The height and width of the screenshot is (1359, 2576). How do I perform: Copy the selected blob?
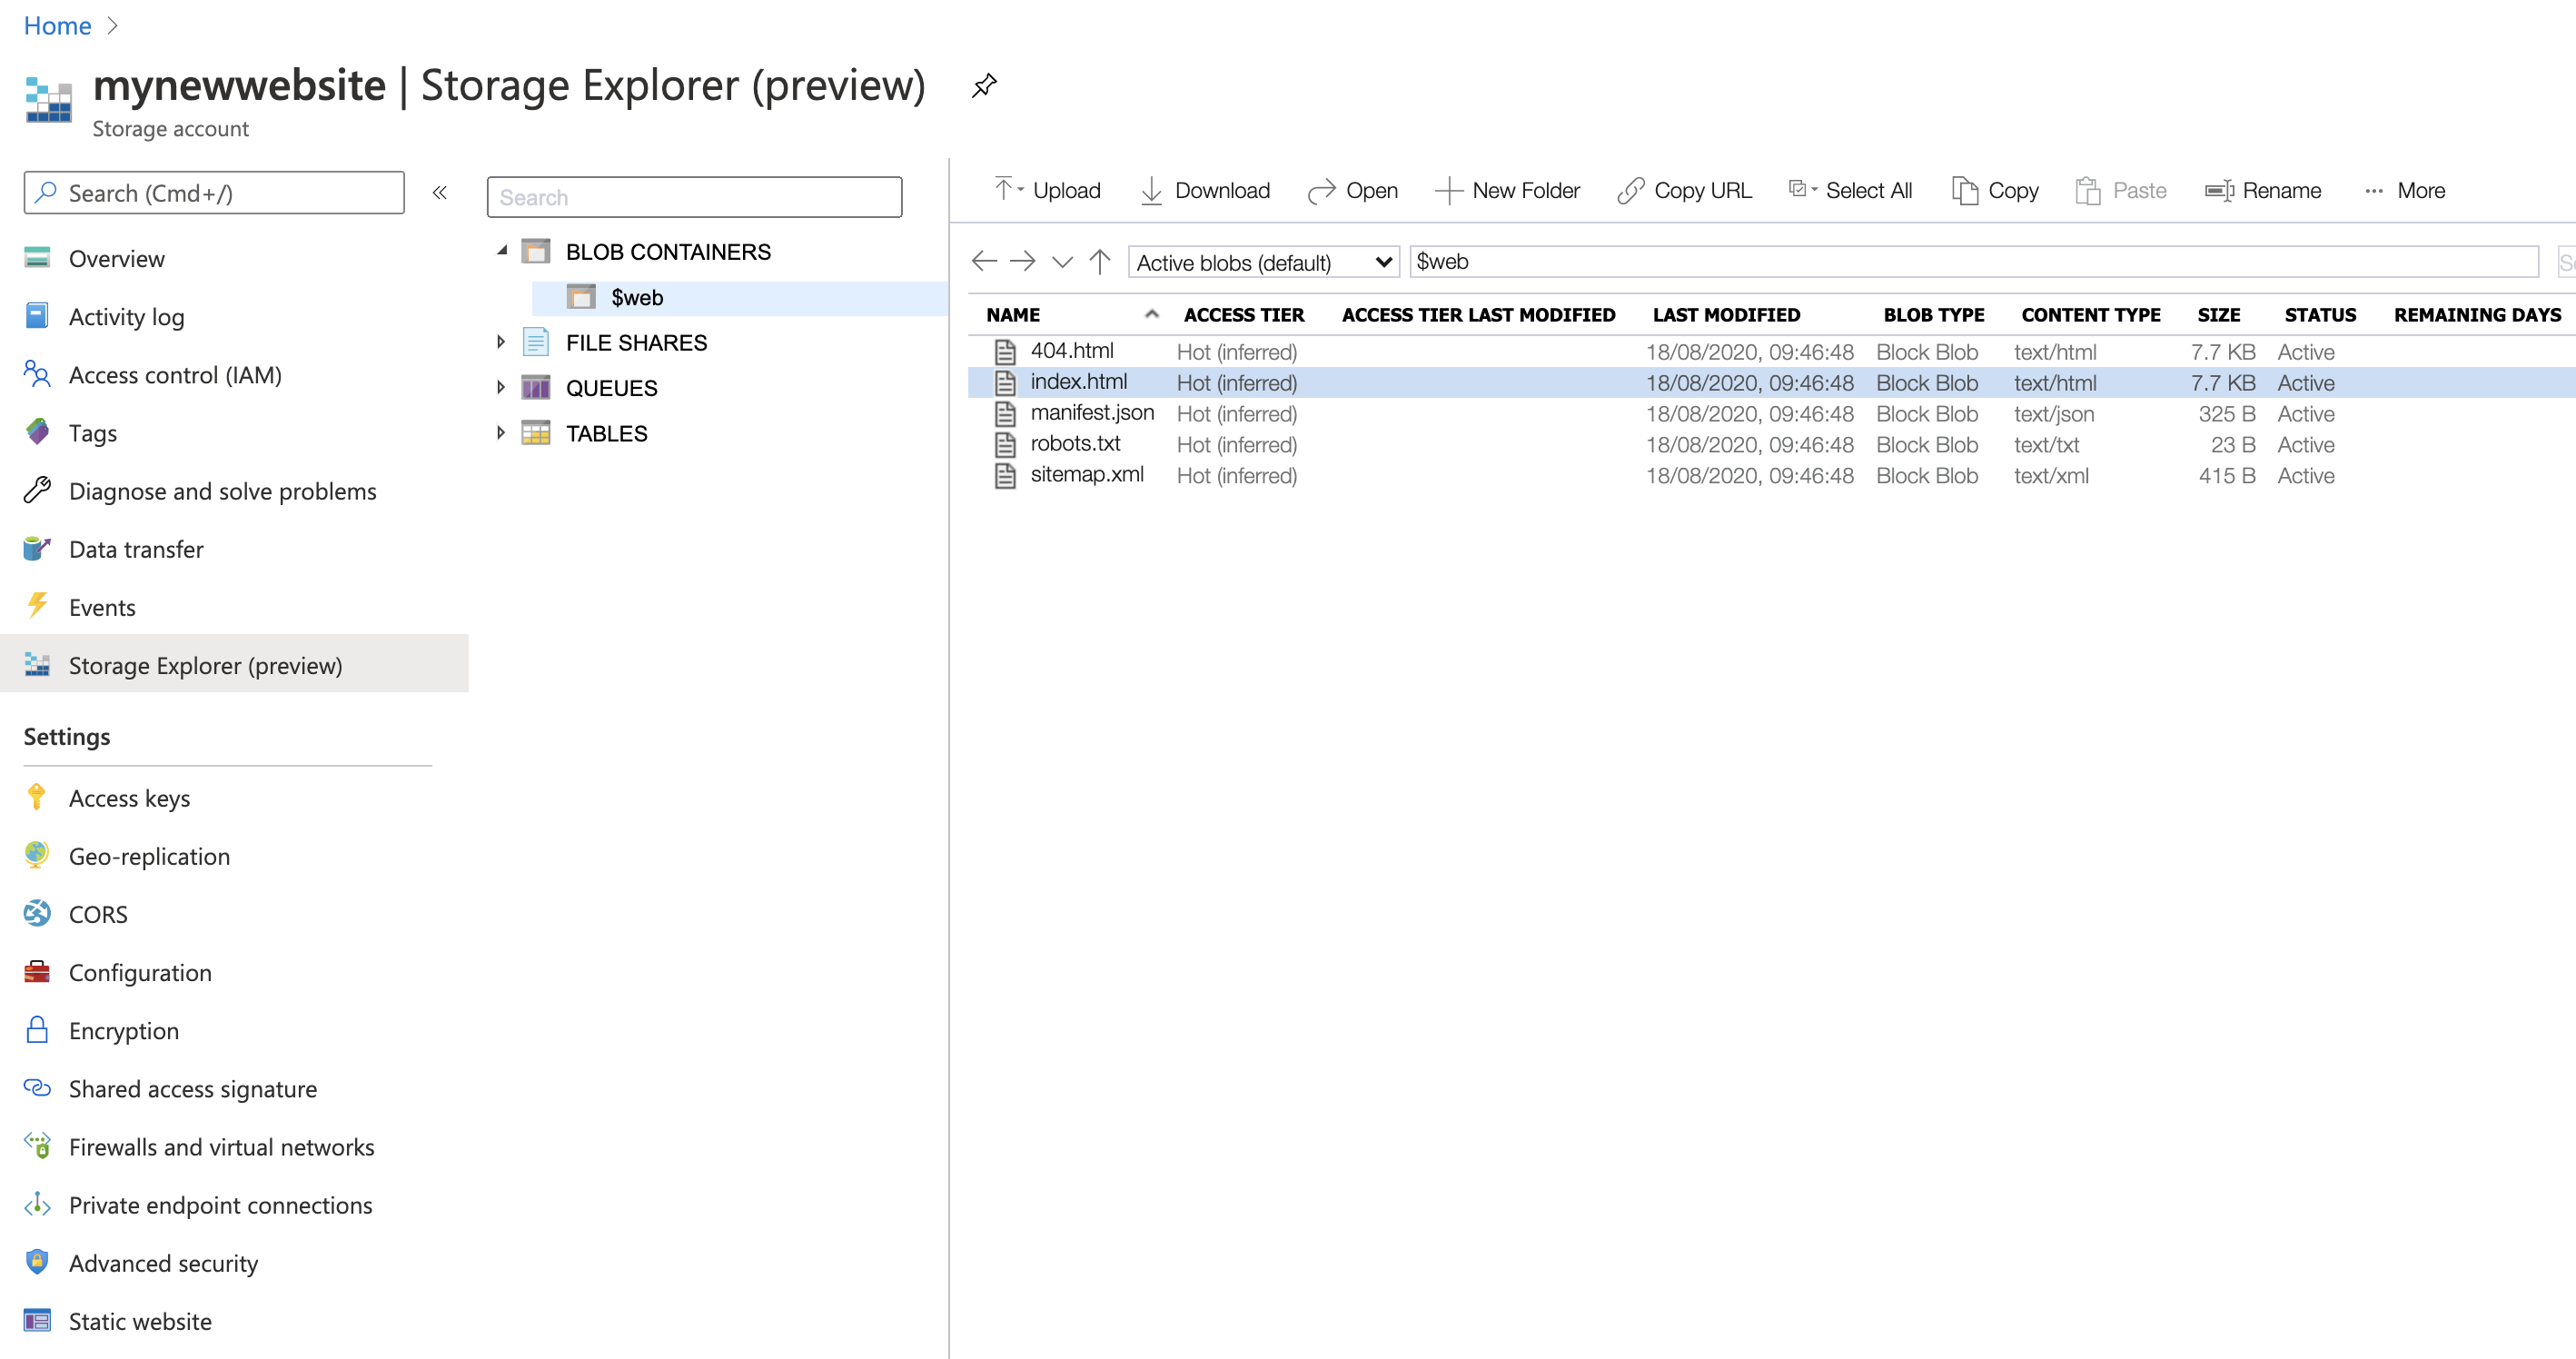1996,190
